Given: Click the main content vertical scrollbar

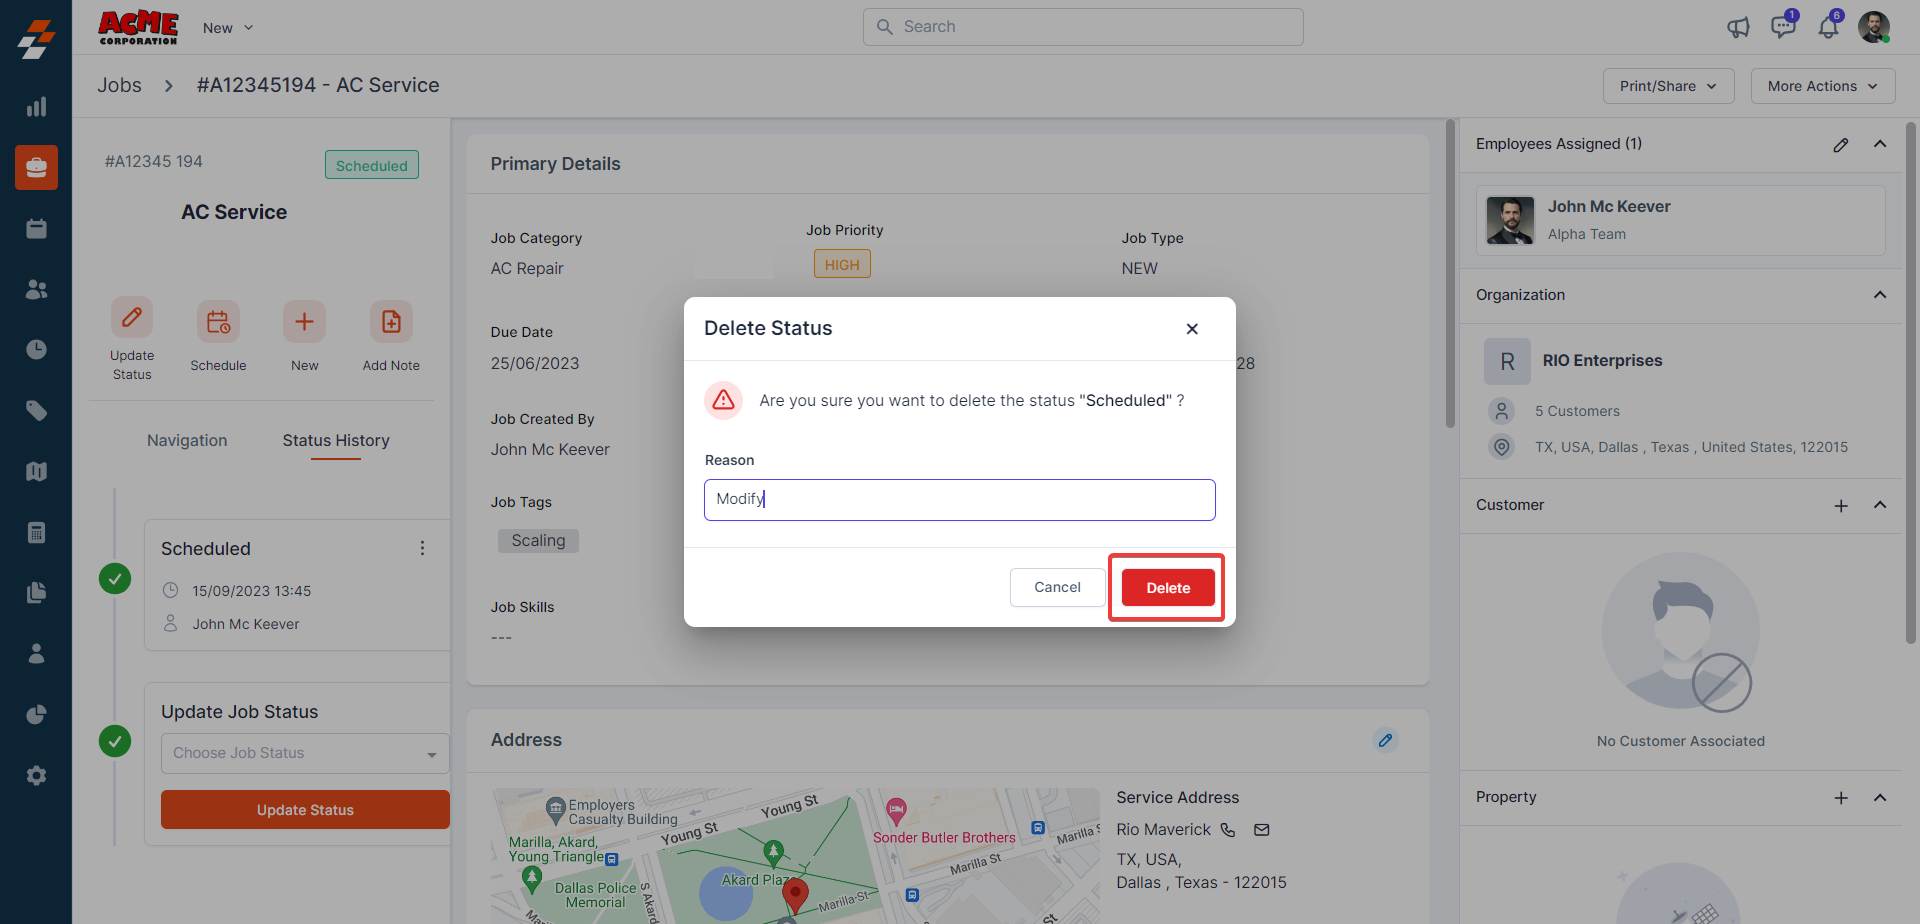Looking at the screenshot, I should pos(1450,275).
